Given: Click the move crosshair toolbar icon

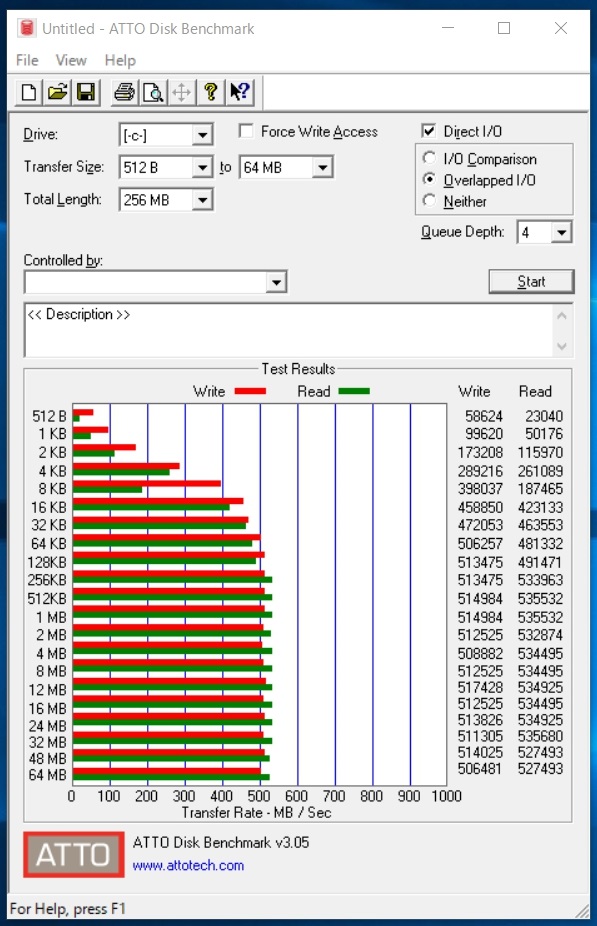Looking at the screenshot, I should (182, 93).
